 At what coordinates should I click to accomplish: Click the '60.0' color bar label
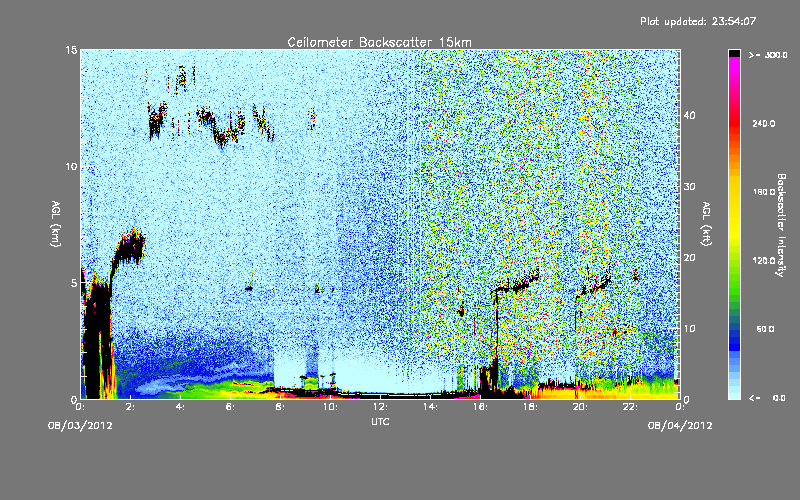click(765, 329)
